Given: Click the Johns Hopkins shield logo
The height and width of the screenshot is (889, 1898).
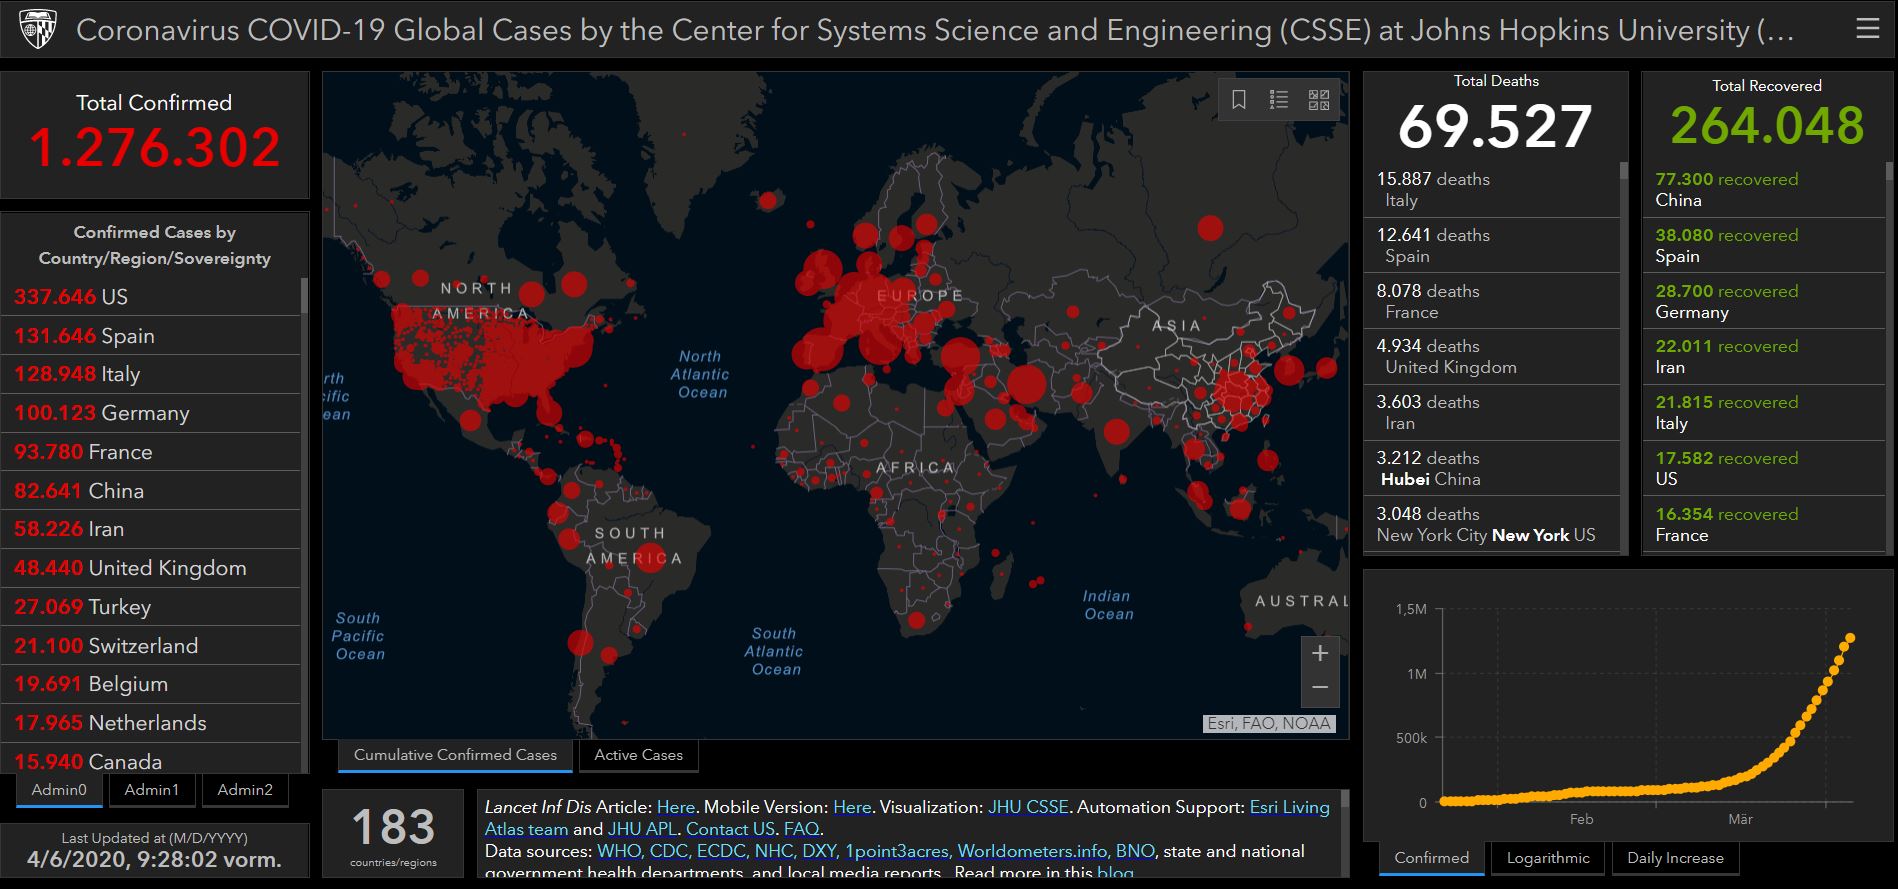Looking at the screenshot, I should pyautogui.click(x=38, y=29).
